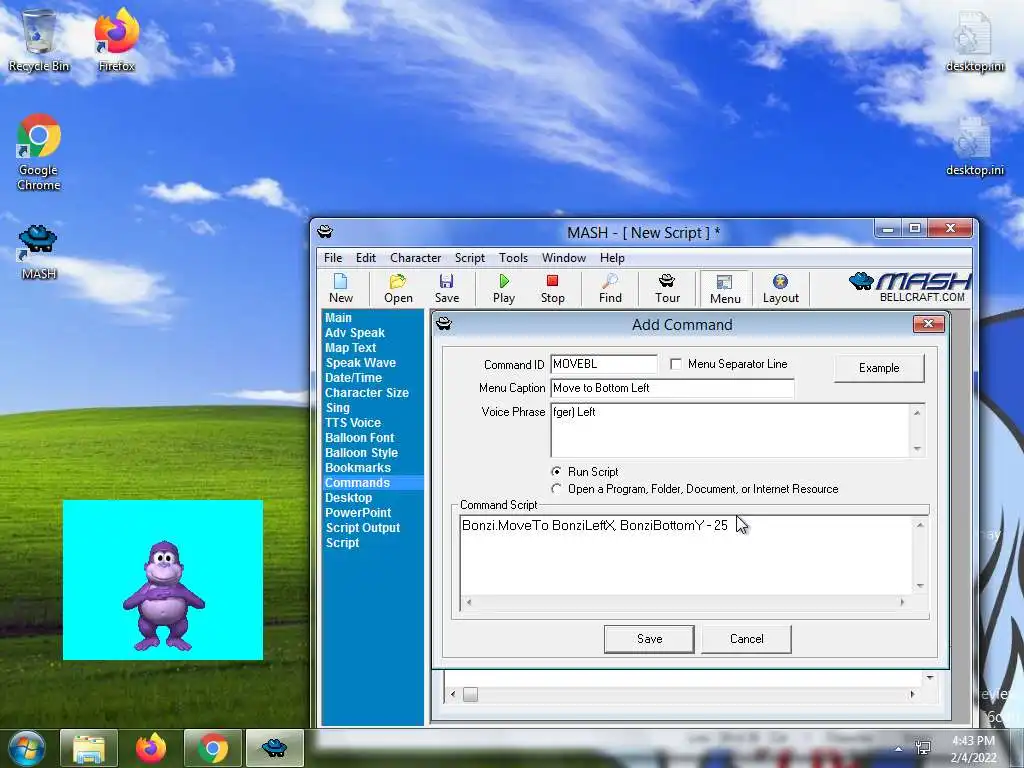Select Adv Speak in the sidebar

click(x=355, y=332)
